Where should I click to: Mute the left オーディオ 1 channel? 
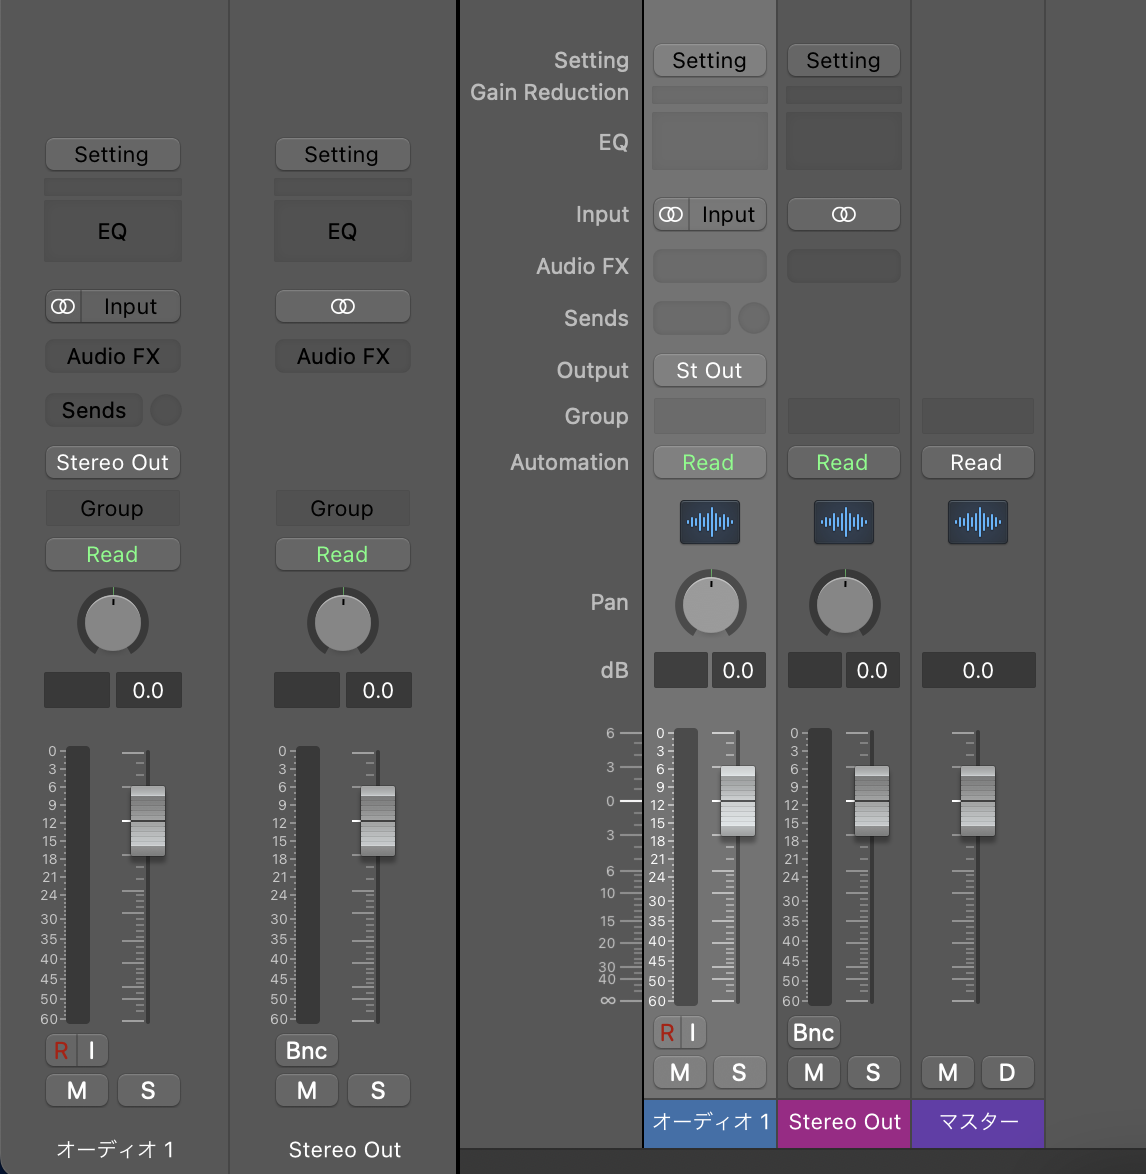(x=77, y=1091)
